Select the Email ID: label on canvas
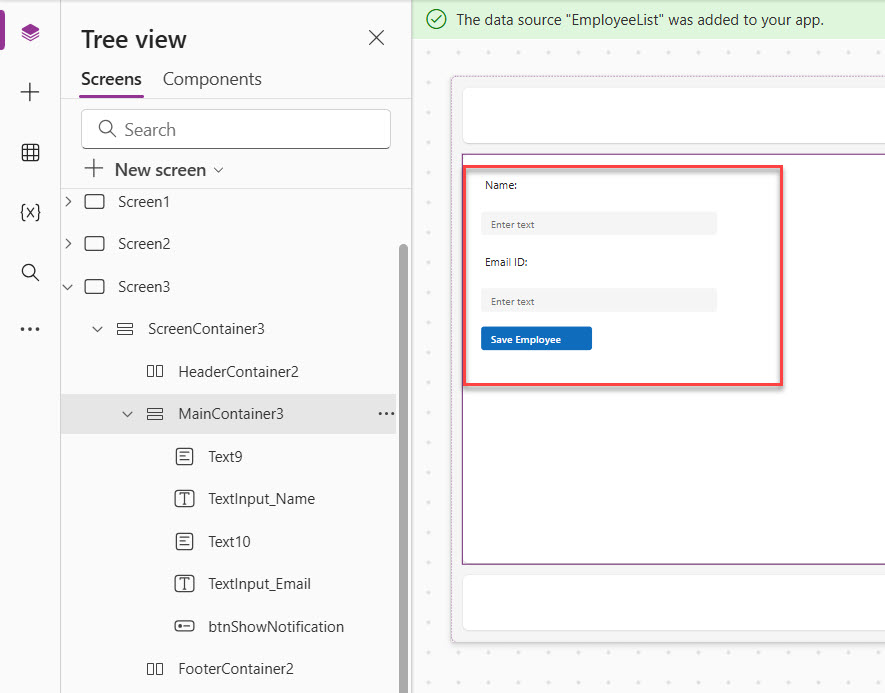Screen dimensions: 885x693 click(506, 262)
